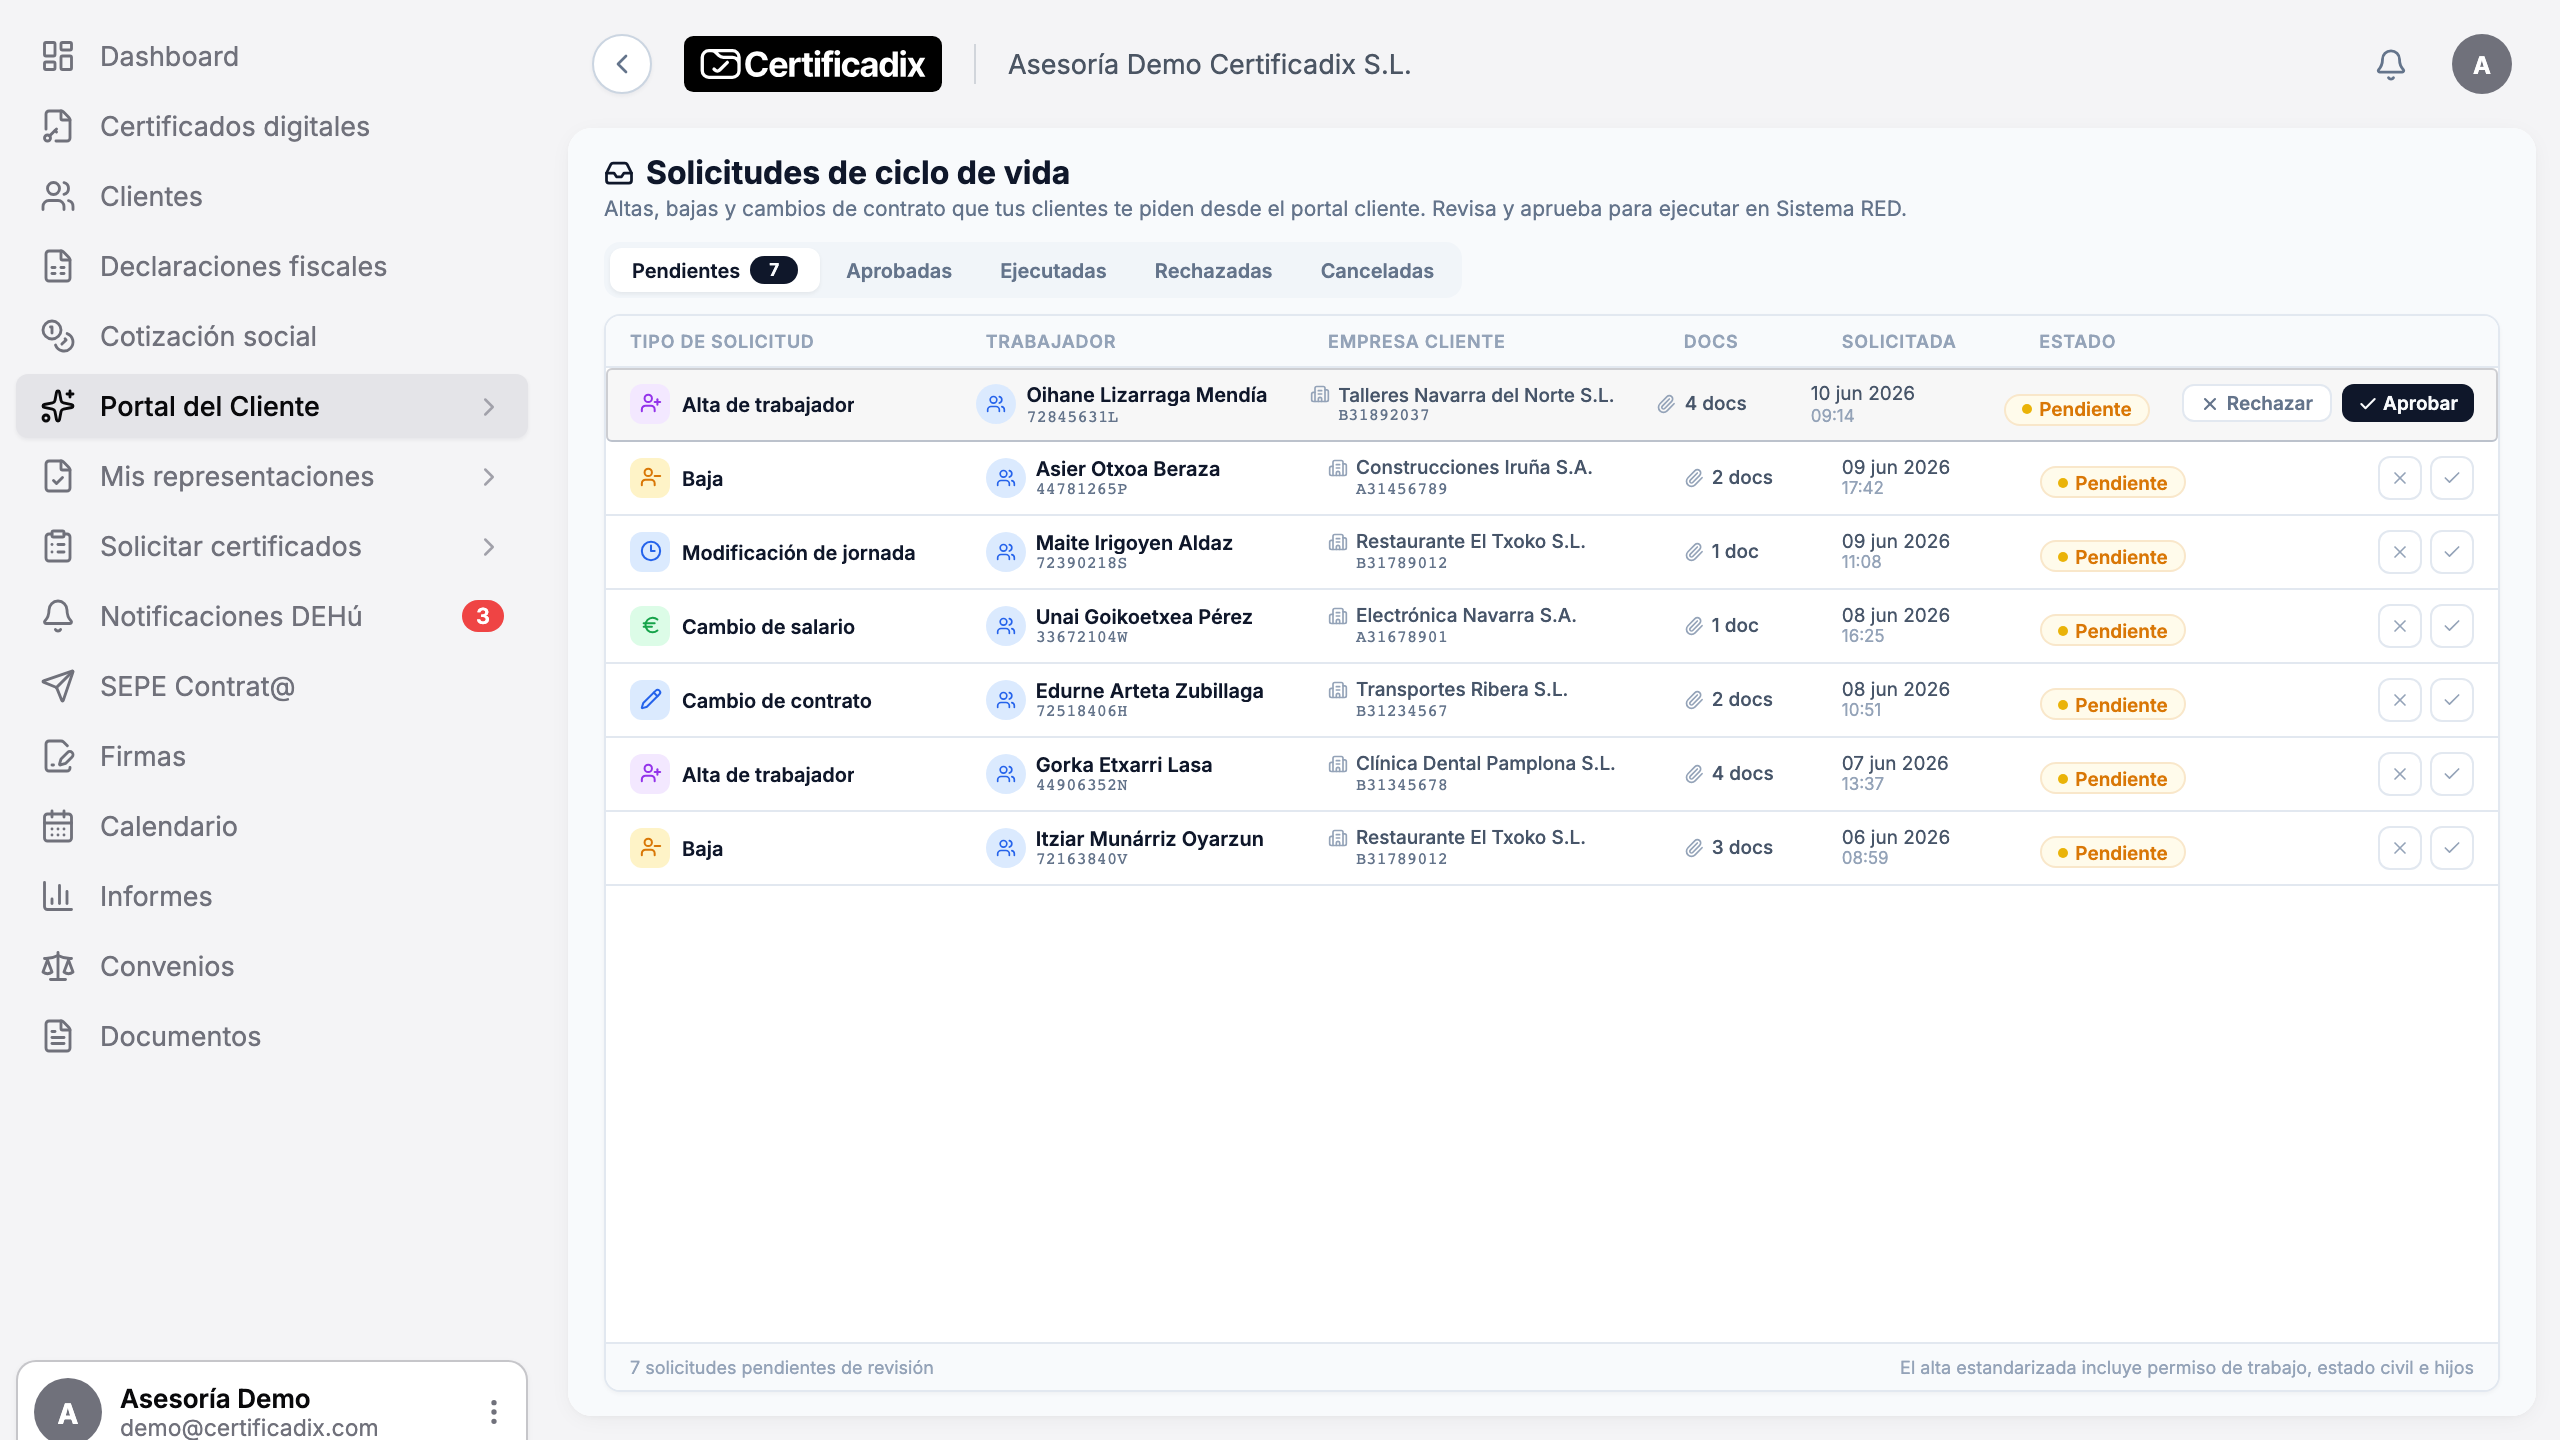
Task: Open Calendario in sidebar
Action: (272, 826)
